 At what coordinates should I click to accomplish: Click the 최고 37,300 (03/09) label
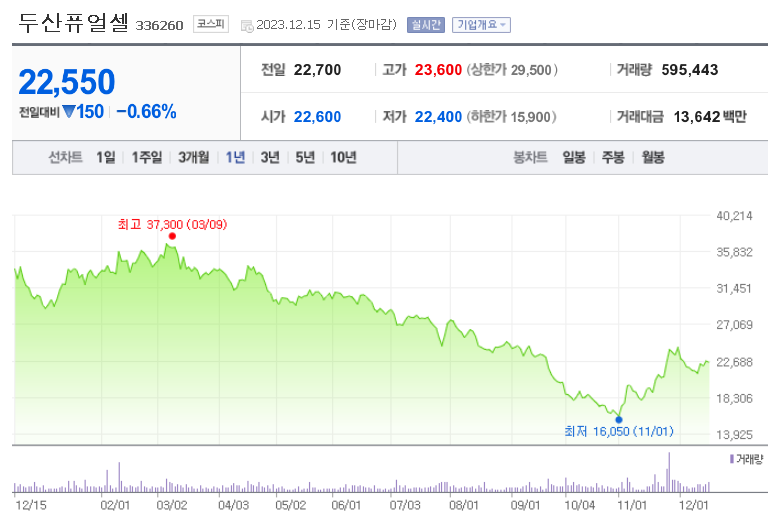point(172,224)
